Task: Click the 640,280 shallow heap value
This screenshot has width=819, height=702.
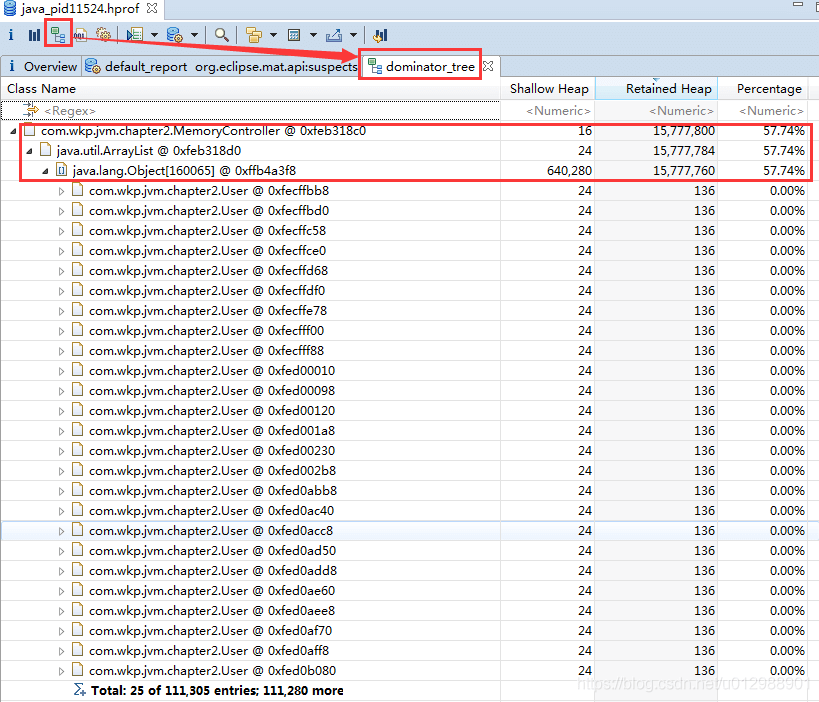Action: [569, 171]
